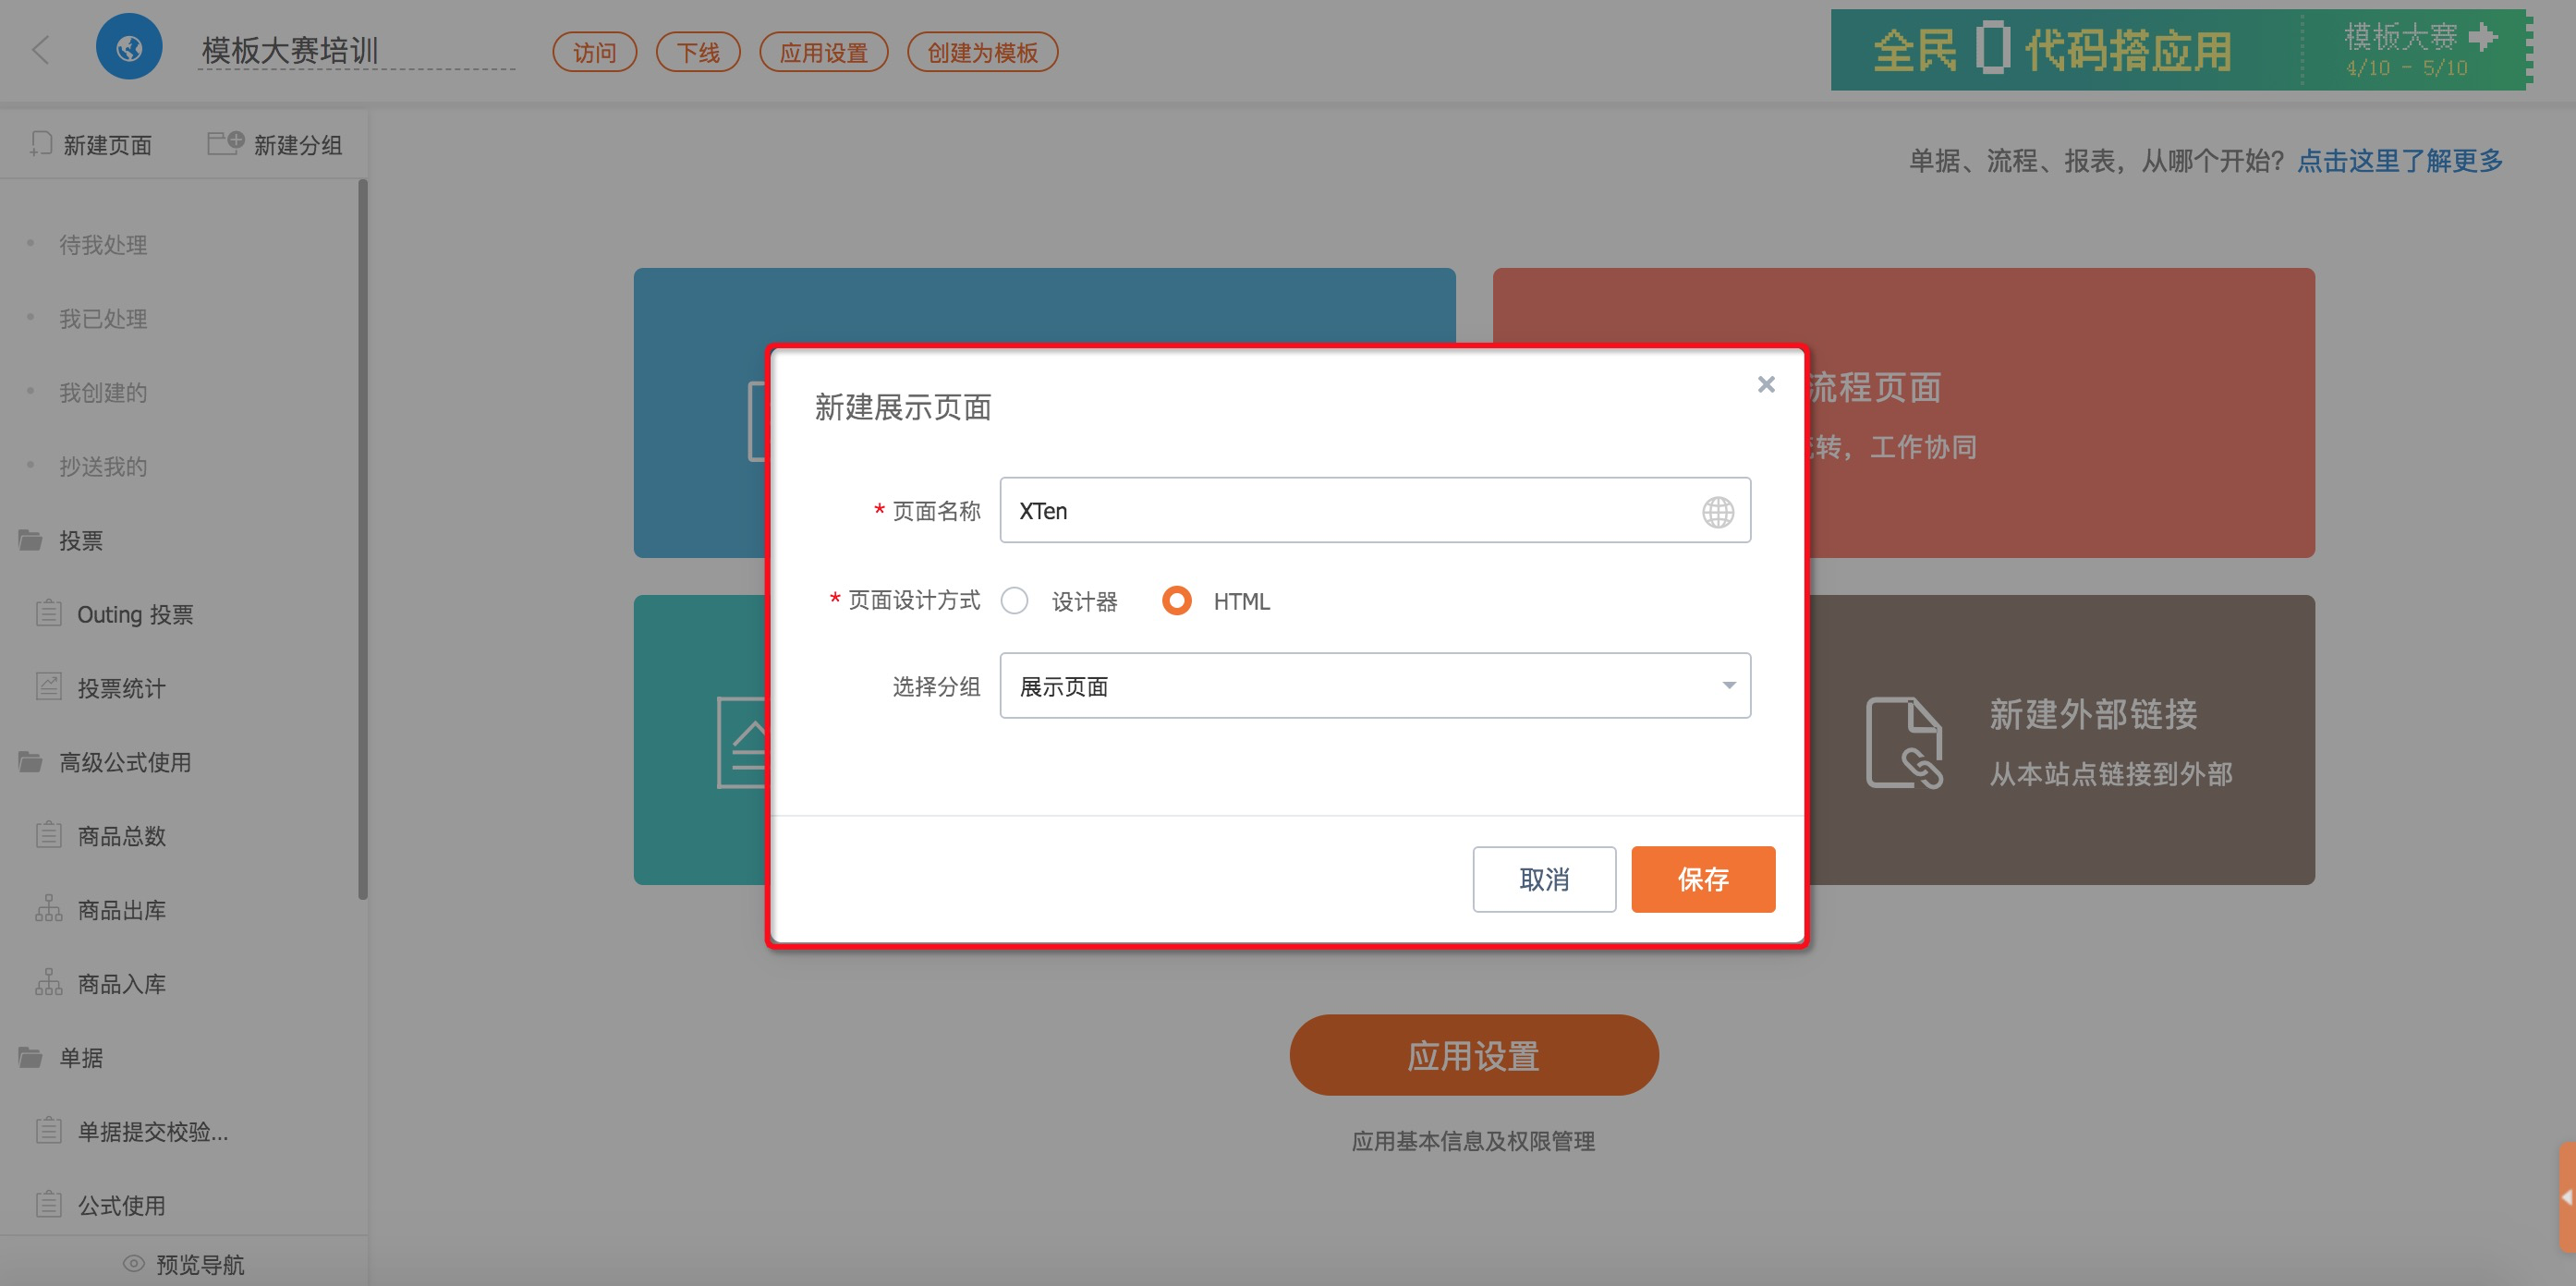The height and width of the screenshot is (1286, 2576).
Task: Collapse the 投票 folder group
Action: 31,541
